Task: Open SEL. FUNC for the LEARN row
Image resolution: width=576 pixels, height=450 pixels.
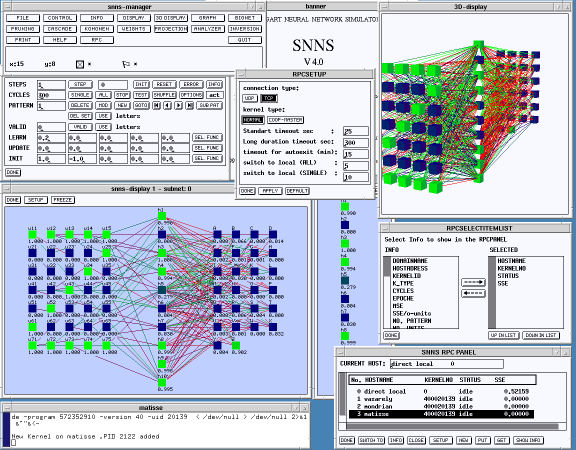Action: pos(207,137)
